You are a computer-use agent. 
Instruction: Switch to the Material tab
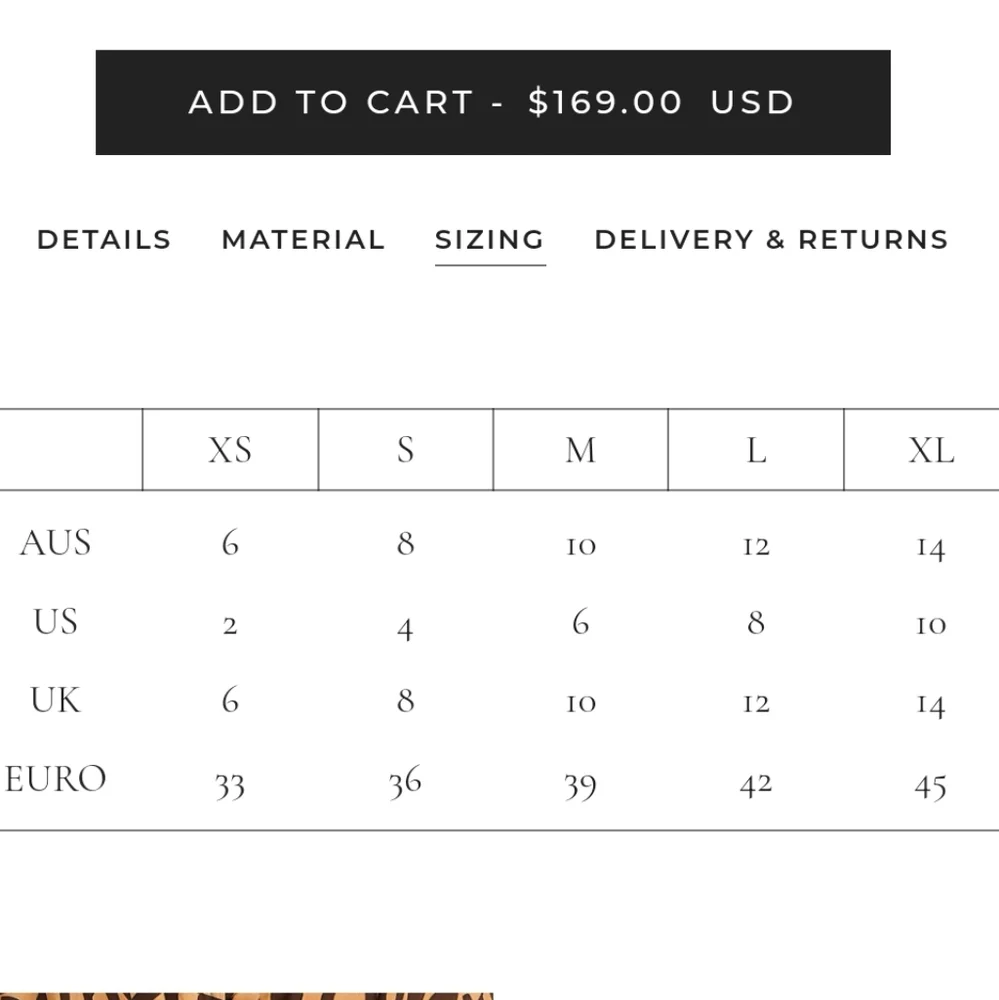coord(303,240)
